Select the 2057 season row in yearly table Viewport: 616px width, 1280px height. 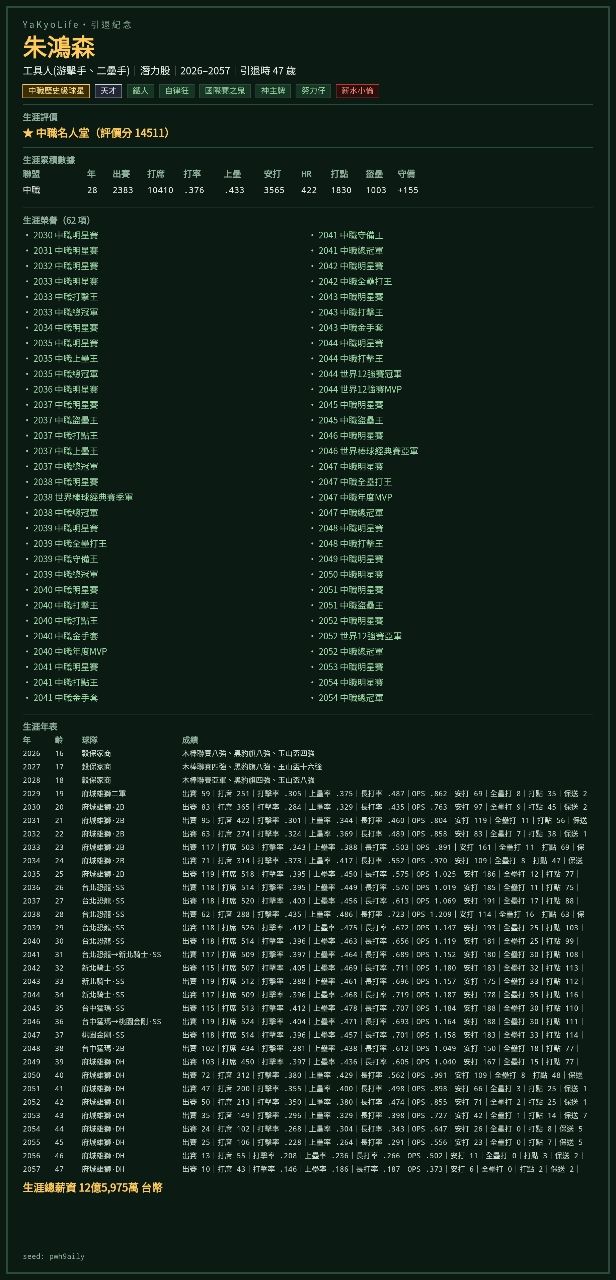point(307,1168)
